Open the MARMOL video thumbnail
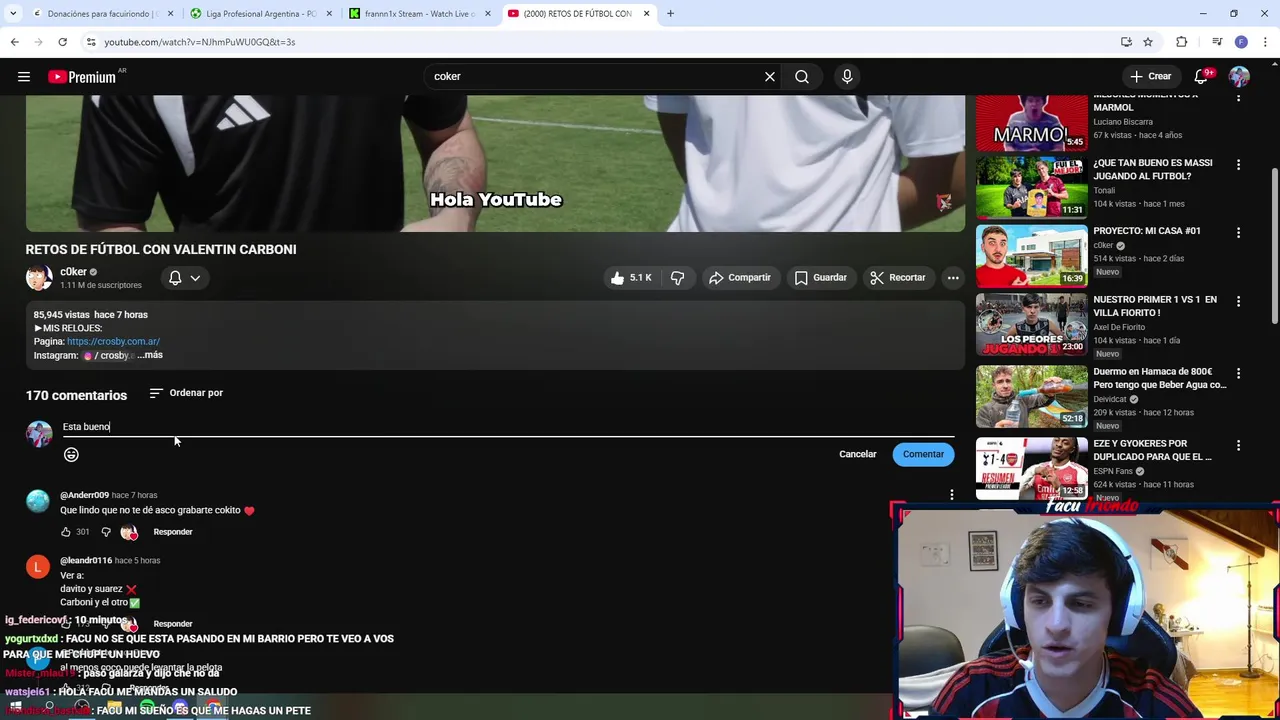This screenshot has height=720, width=1280. [x=1031, y=122]
